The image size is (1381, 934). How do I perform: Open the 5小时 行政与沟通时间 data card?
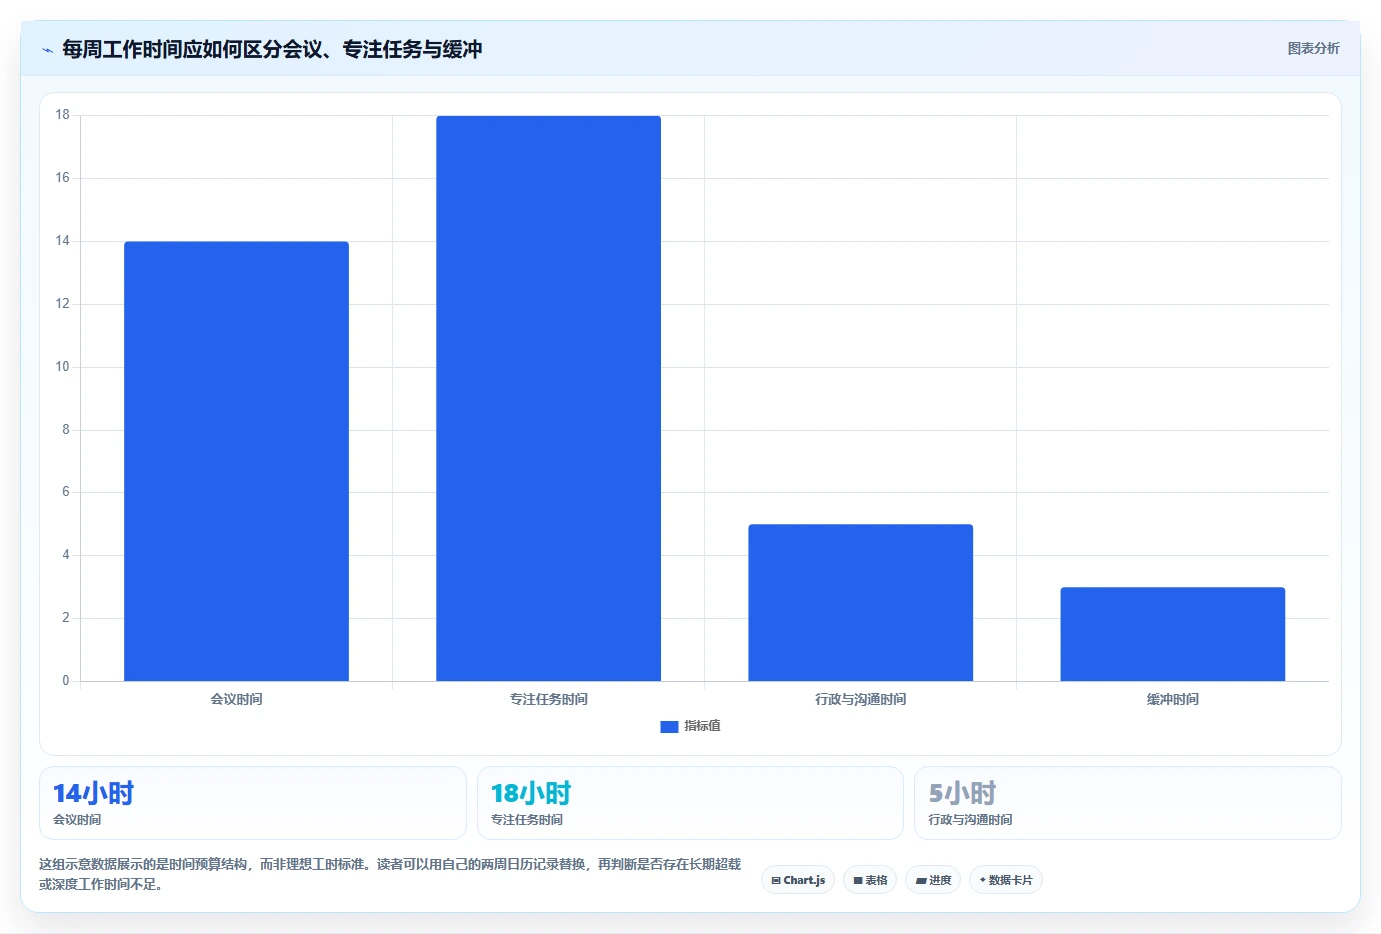click(x=1128, y=803)
